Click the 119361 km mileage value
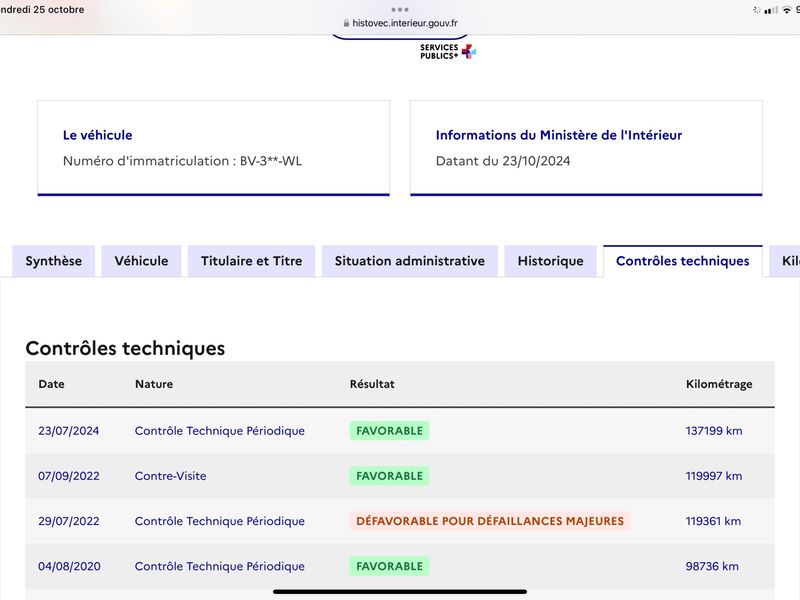Image resolution: width=800 pixels, height=600 pixels. coord(713,521)
